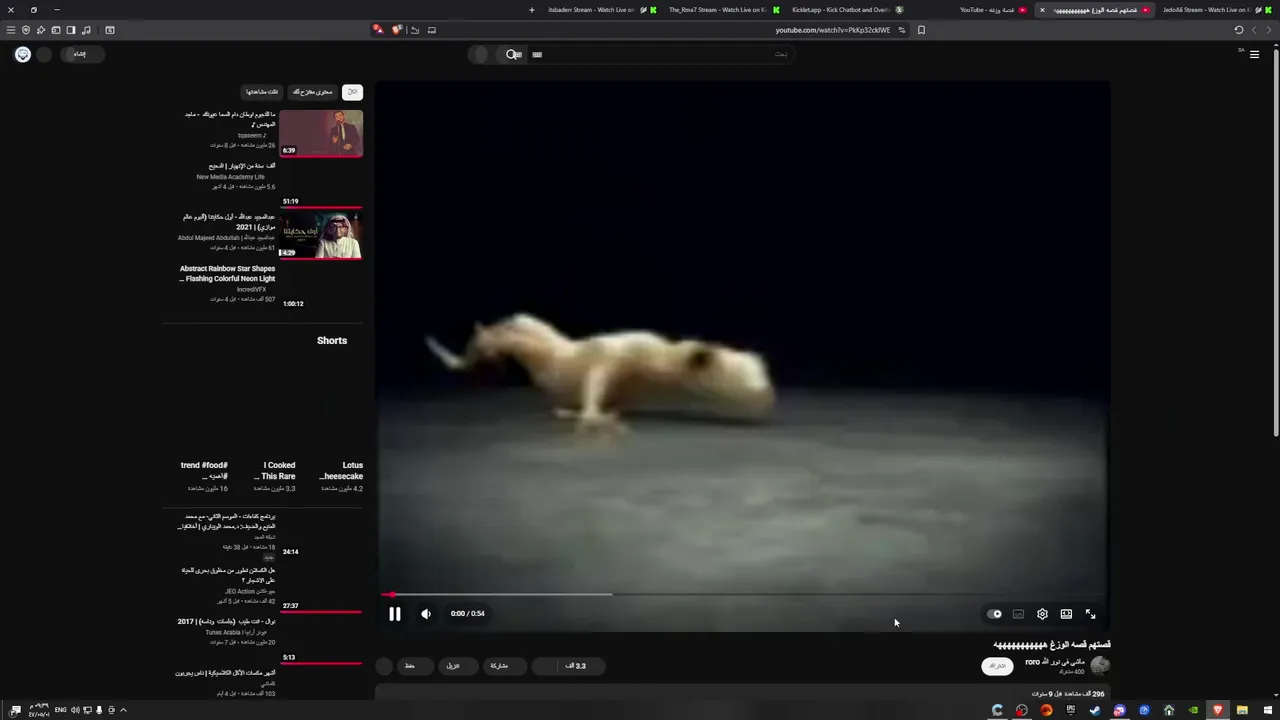The width and height of the screenshot is (1280, 720).
Task: Open the browser main hamburger menu
Action: click(x=11, y=30)
